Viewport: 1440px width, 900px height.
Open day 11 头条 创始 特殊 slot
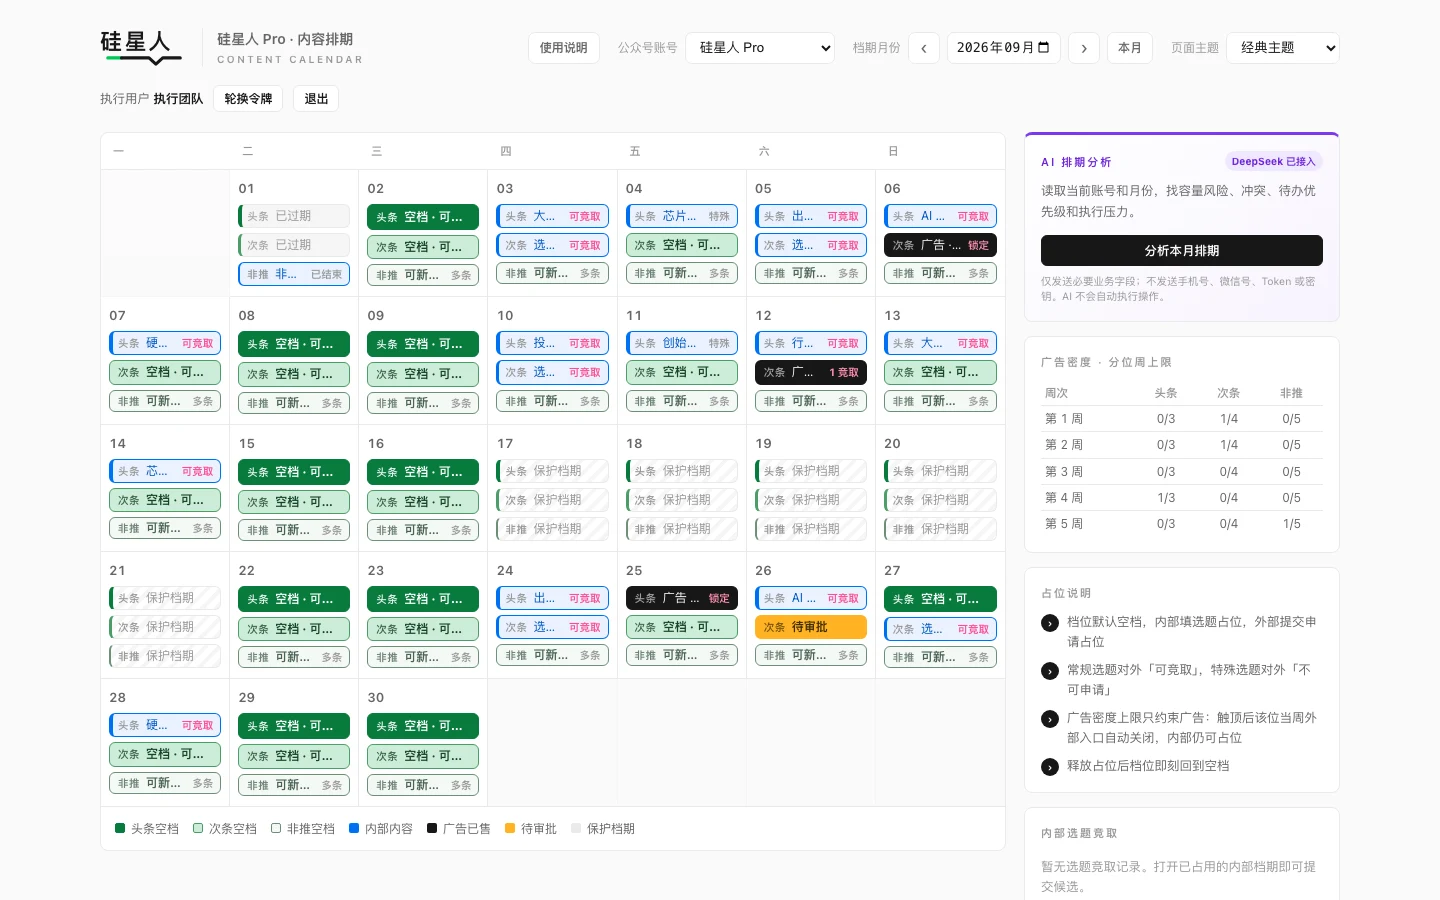pyautogui.click(x=682, y=343)
